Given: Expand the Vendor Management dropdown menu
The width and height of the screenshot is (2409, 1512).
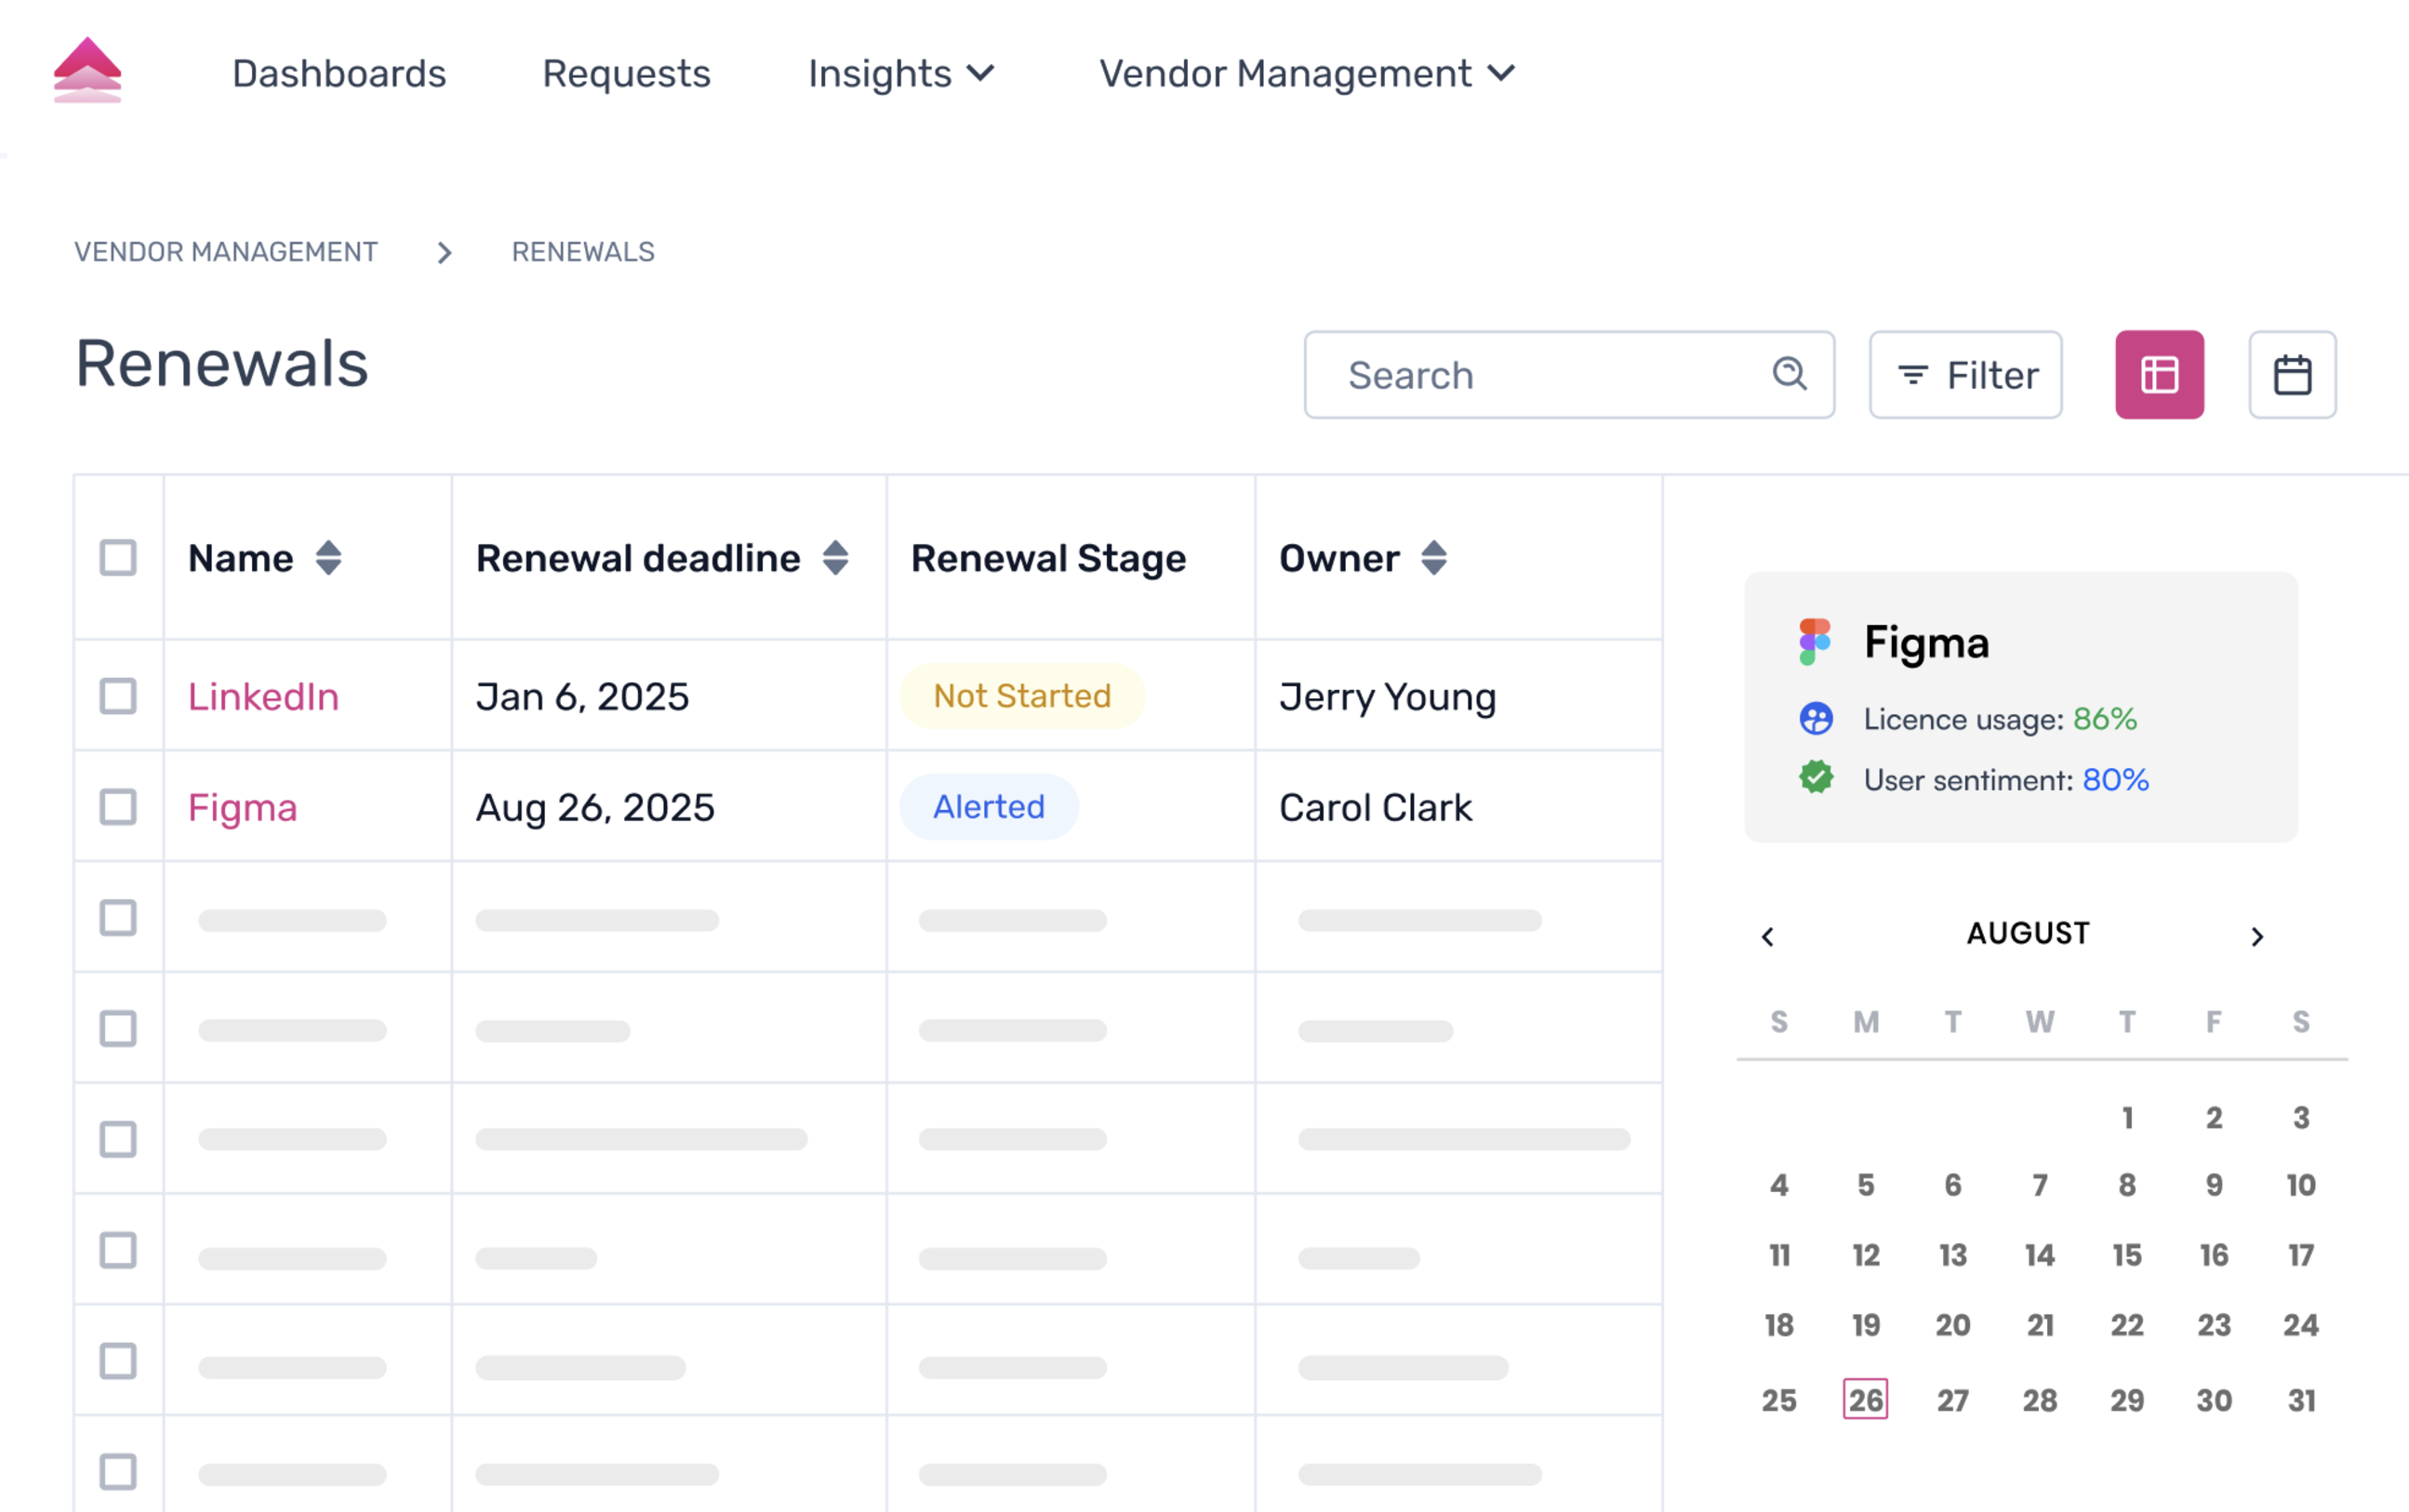Looking at the screenshot, I should [1308, 74].
